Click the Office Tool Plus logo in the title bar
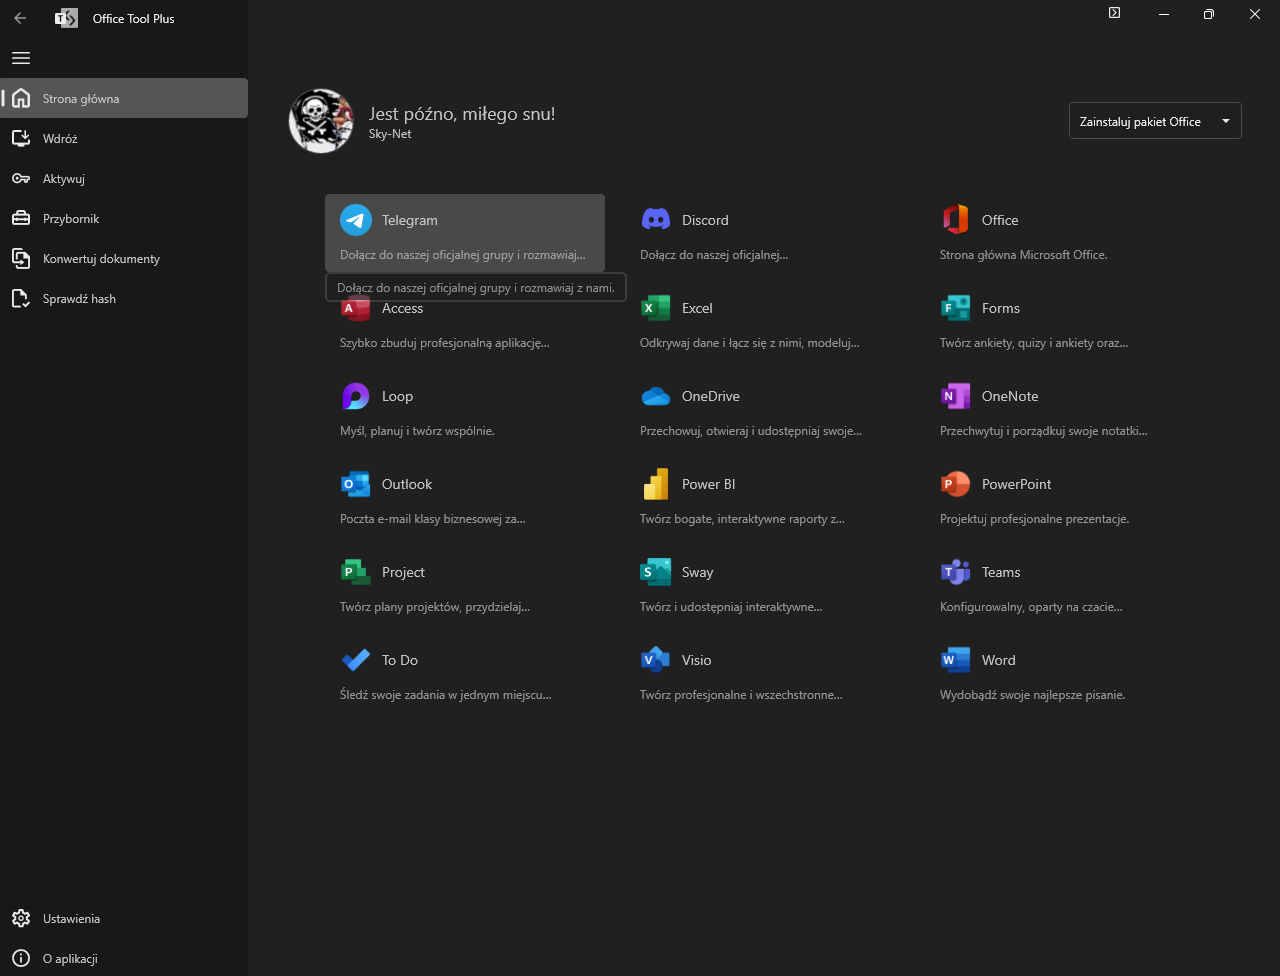Screen dimensions: 1280x976 tap(66, 18)
